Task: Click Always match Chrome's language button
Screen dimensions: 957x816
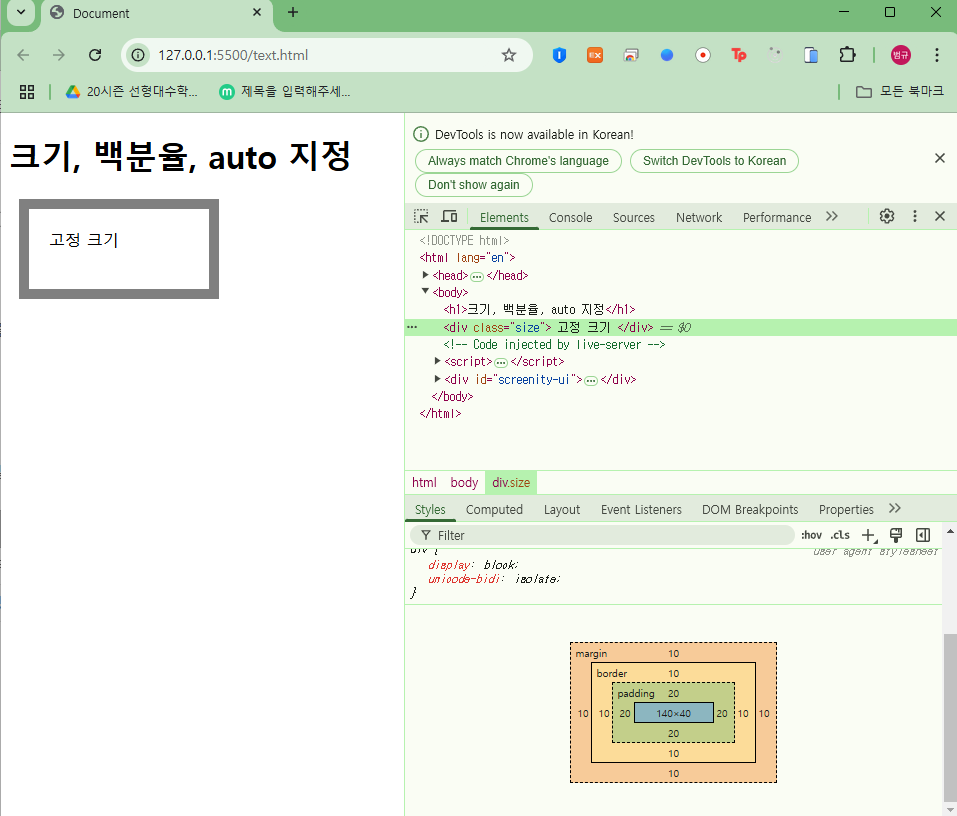Action: 518,161
